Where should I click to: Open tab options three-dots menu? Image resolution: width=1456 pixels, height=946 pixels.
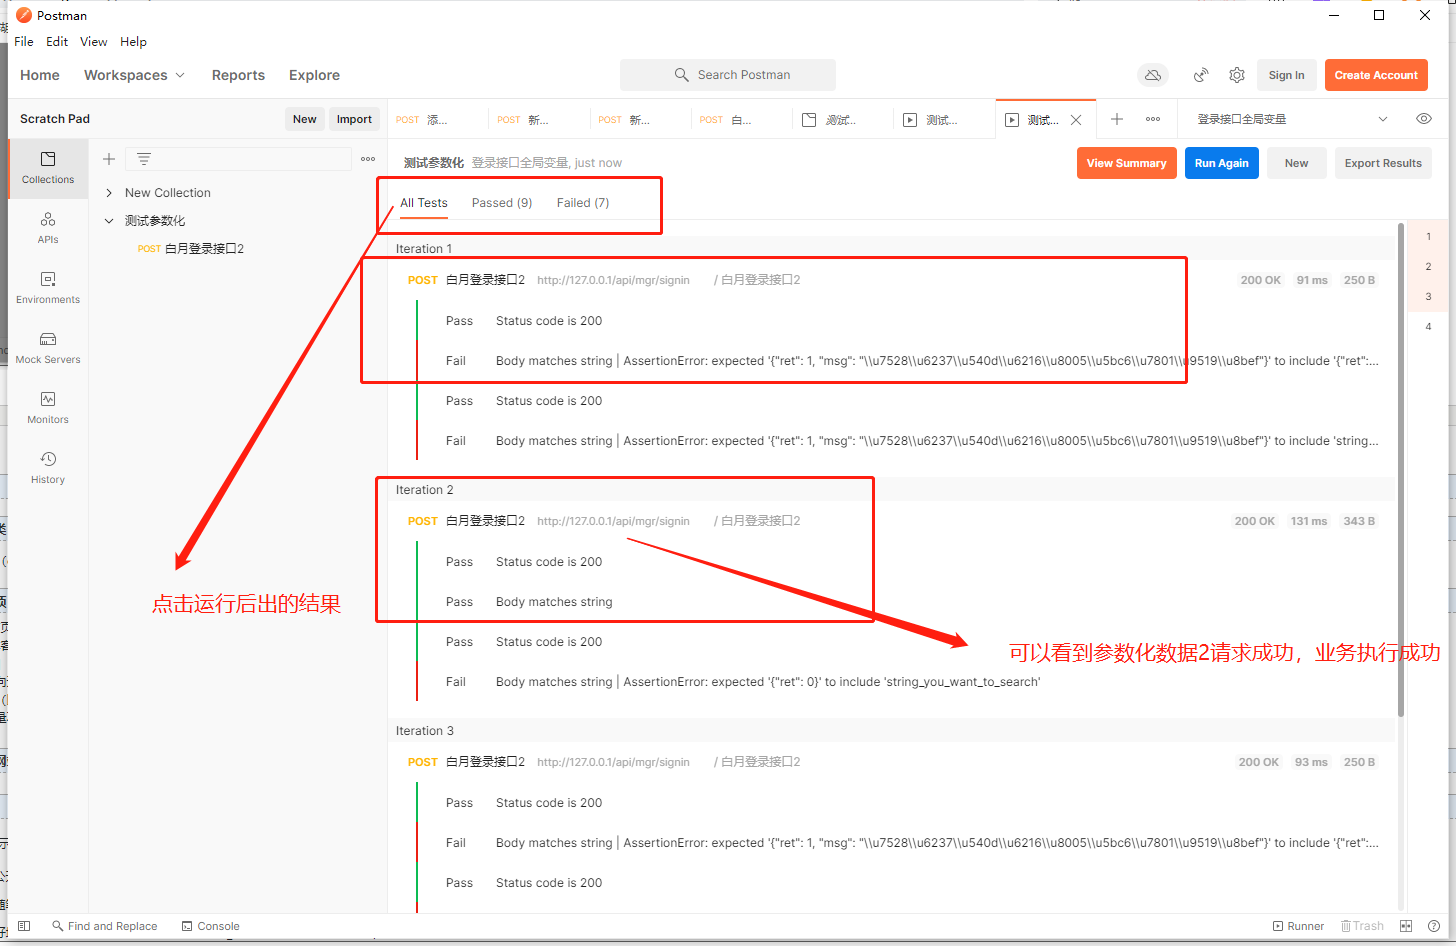(1153, 119)
